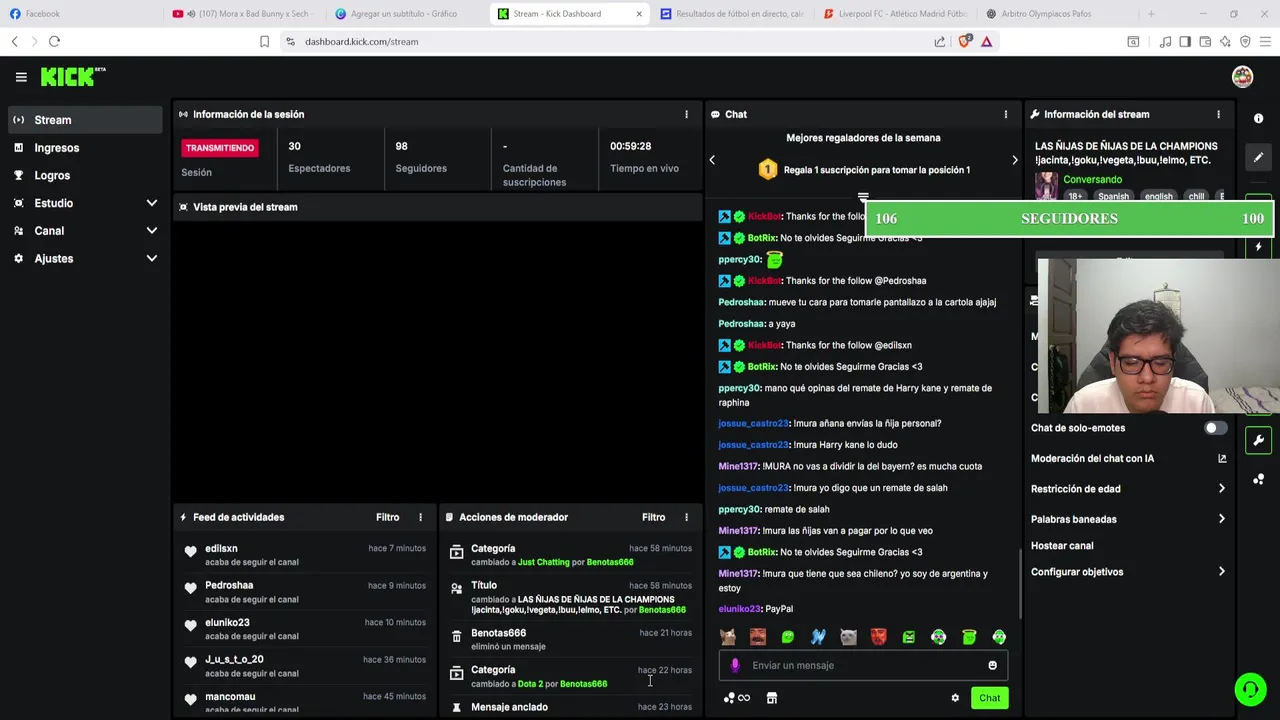The image size is (1280, 720).
Task: Open Configurar objetivos settings
Action: (x=1127, y=572)
